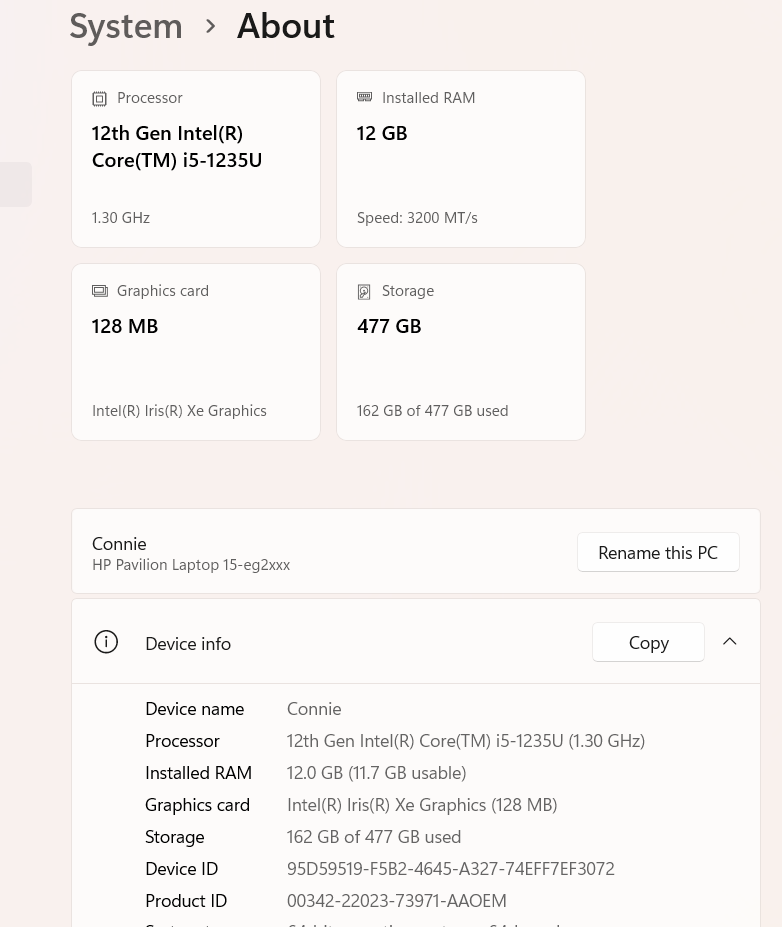
Task: Click the HP Pavilion Laptop model text
Action: click(x=191, y=565)
